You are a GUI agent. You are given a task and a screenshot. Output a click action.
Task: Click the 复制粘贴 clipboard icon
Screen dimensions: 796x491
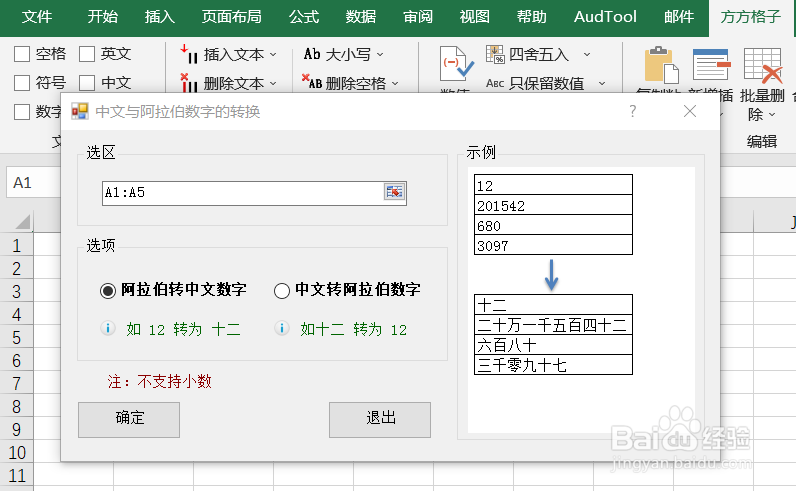(x=661, y=65)
